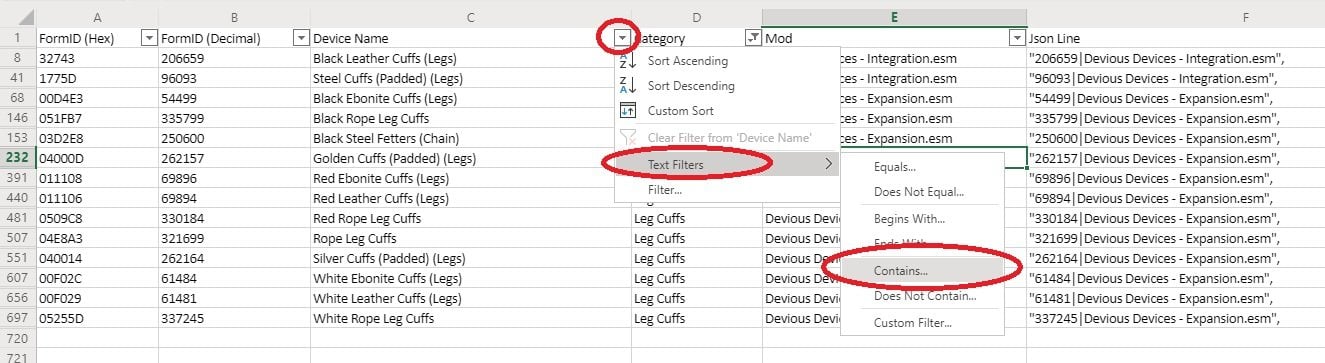
Task: Select decimal cell 262157
Action: pyautogui.click(x=234, y=158)
